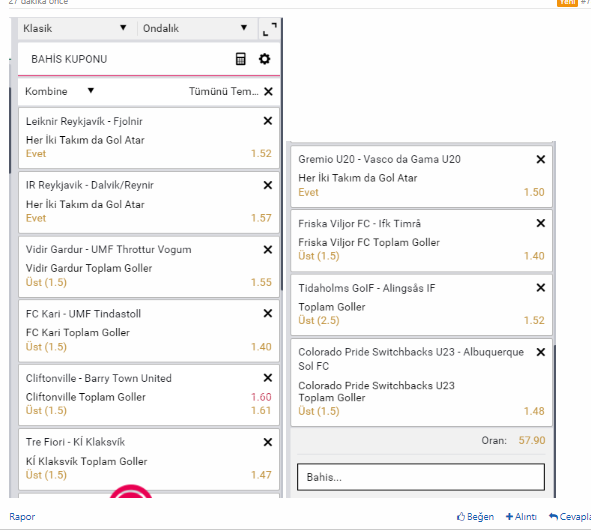Click the old odds value 1.60

[261, 397]
